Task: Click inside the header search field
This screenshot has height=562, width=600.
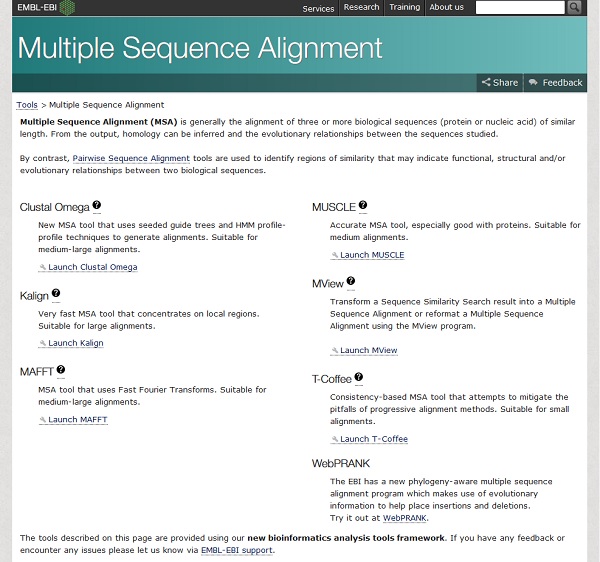Action: [520, 7]
